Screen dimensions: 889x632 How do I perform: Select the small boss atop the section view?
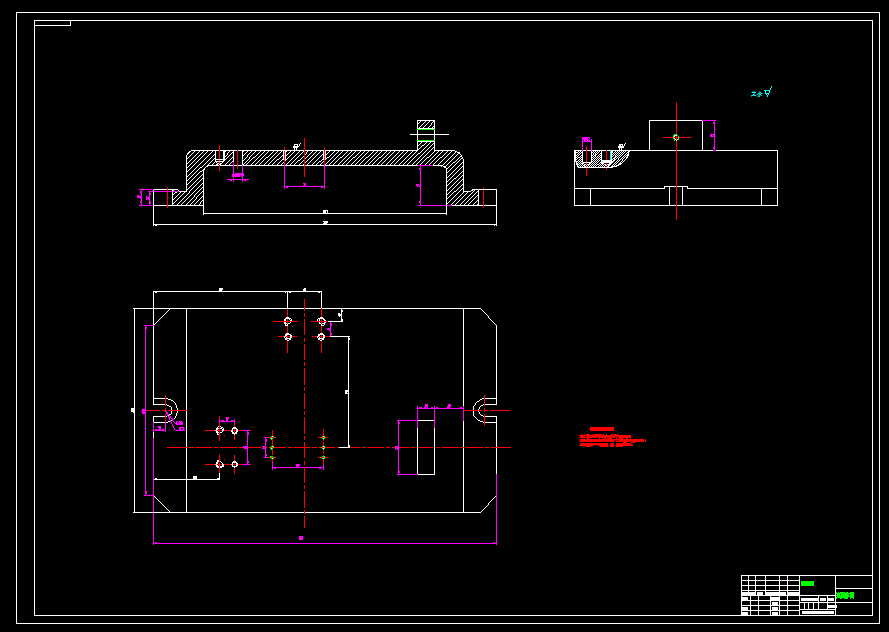426,135
